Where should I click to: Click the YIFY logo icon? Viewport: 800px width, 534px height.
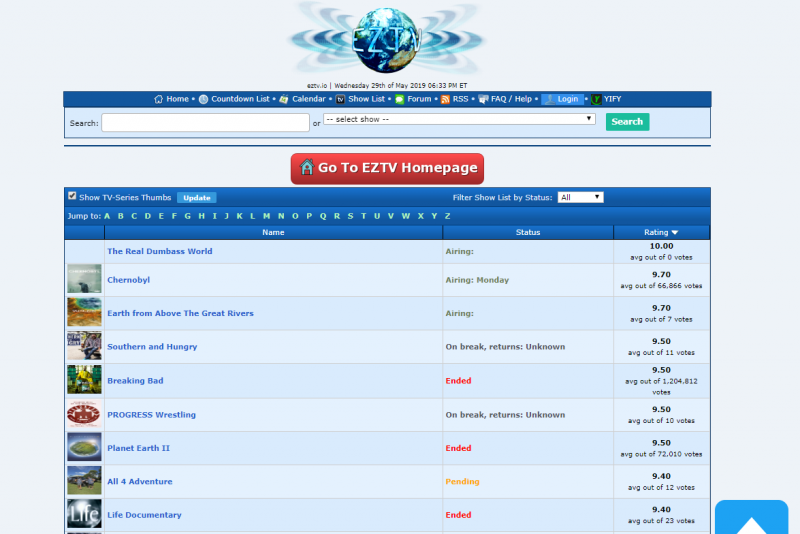pyautogui.click(x=596, y=99)
